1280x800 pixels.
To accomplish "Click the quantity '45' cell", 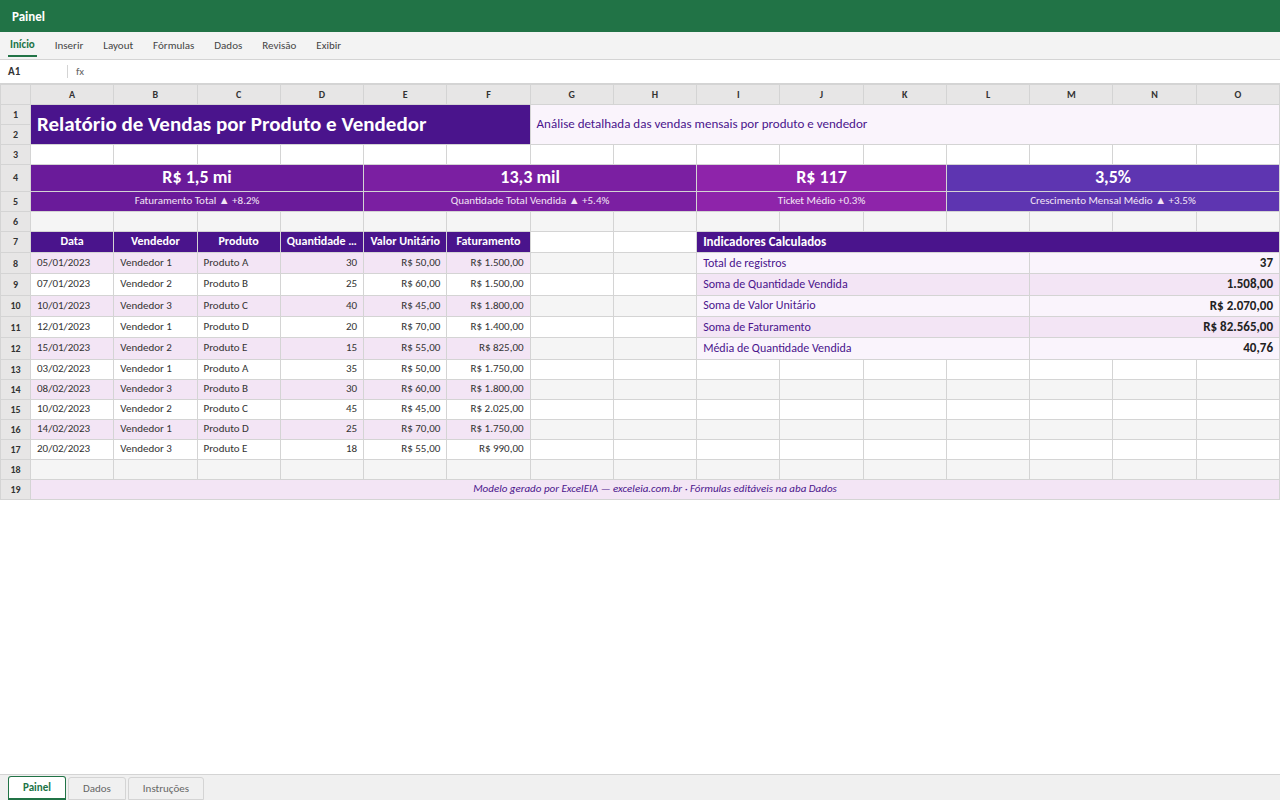I will click(322, 409).
